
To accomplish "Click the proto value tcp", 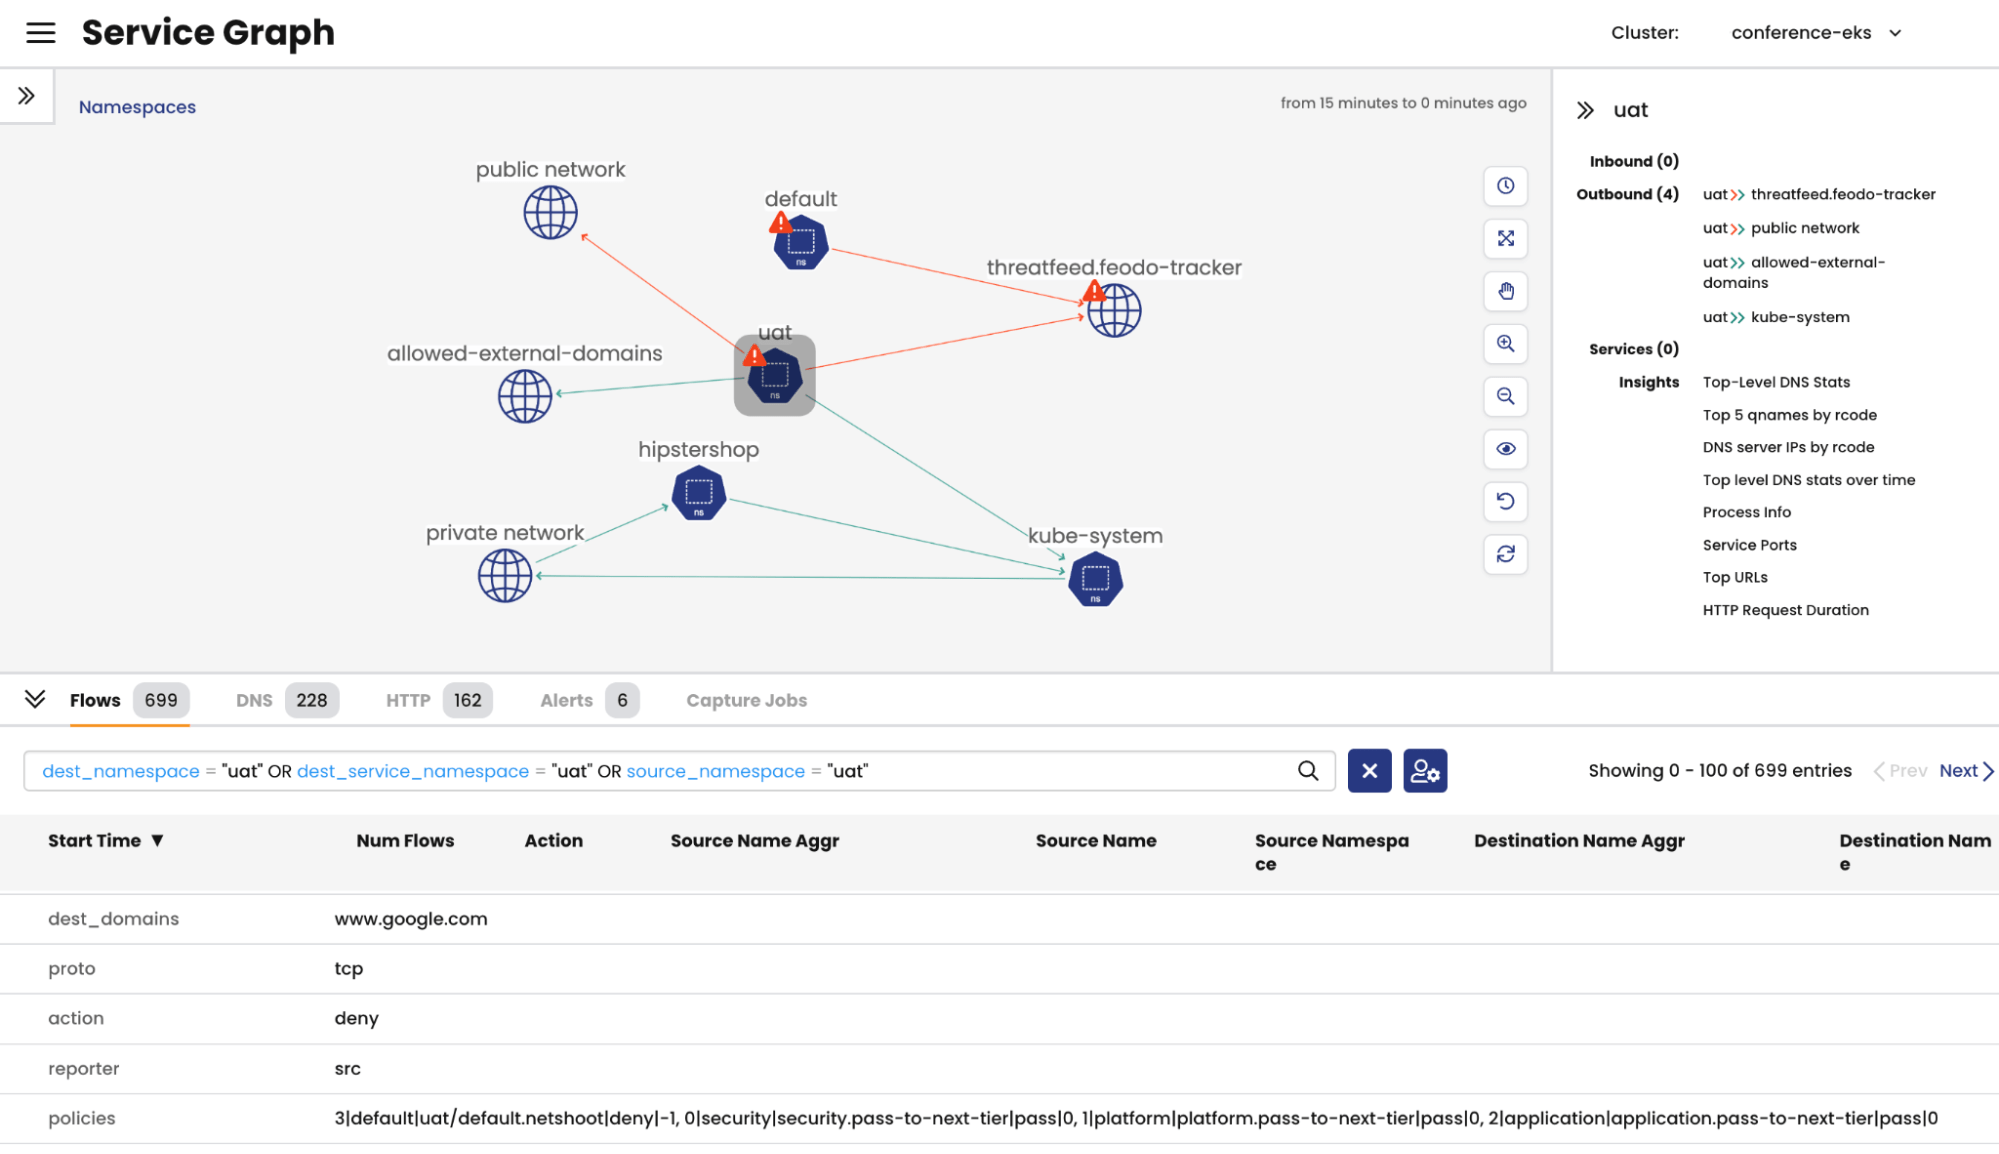I will point(348,969).
